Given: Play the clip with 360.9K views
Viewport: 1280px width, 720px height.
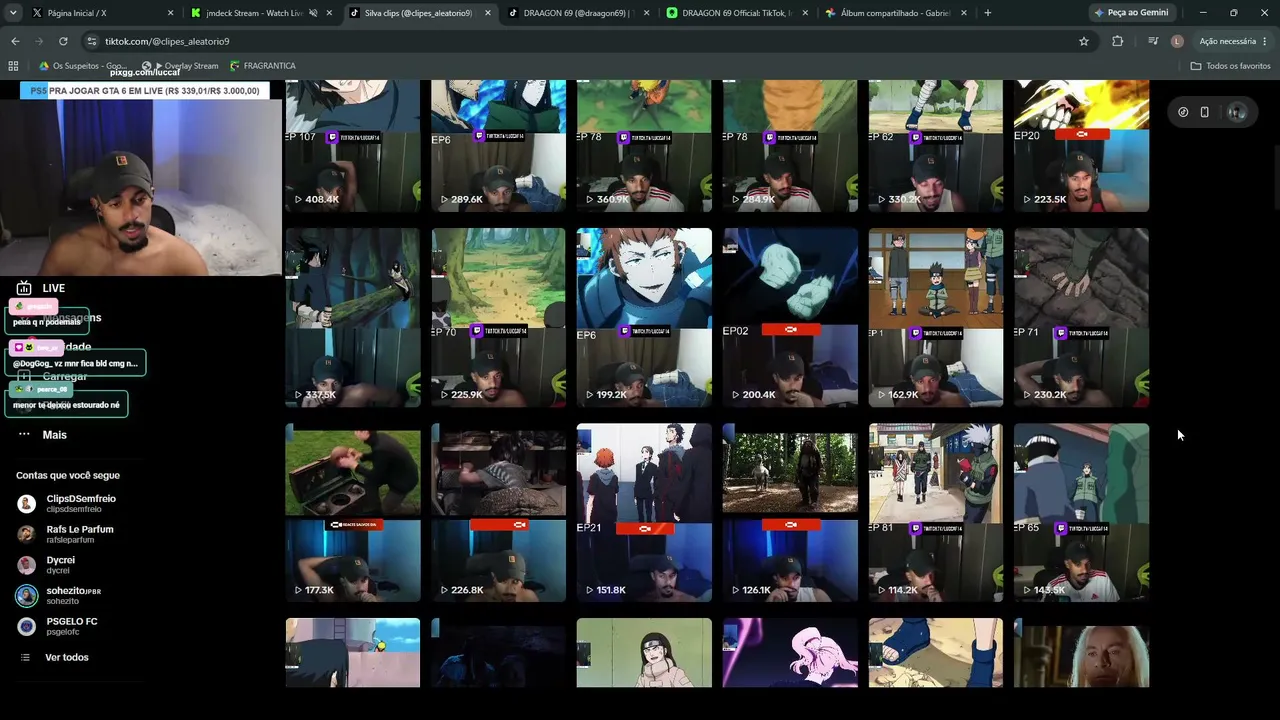Looking at the screenshot, I should point(644,146).
